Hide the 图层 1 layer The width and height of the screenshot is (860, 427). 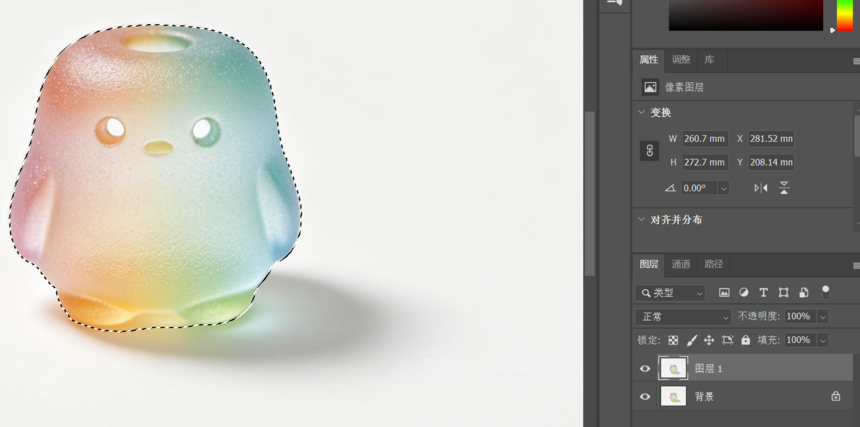coord(645,369)
